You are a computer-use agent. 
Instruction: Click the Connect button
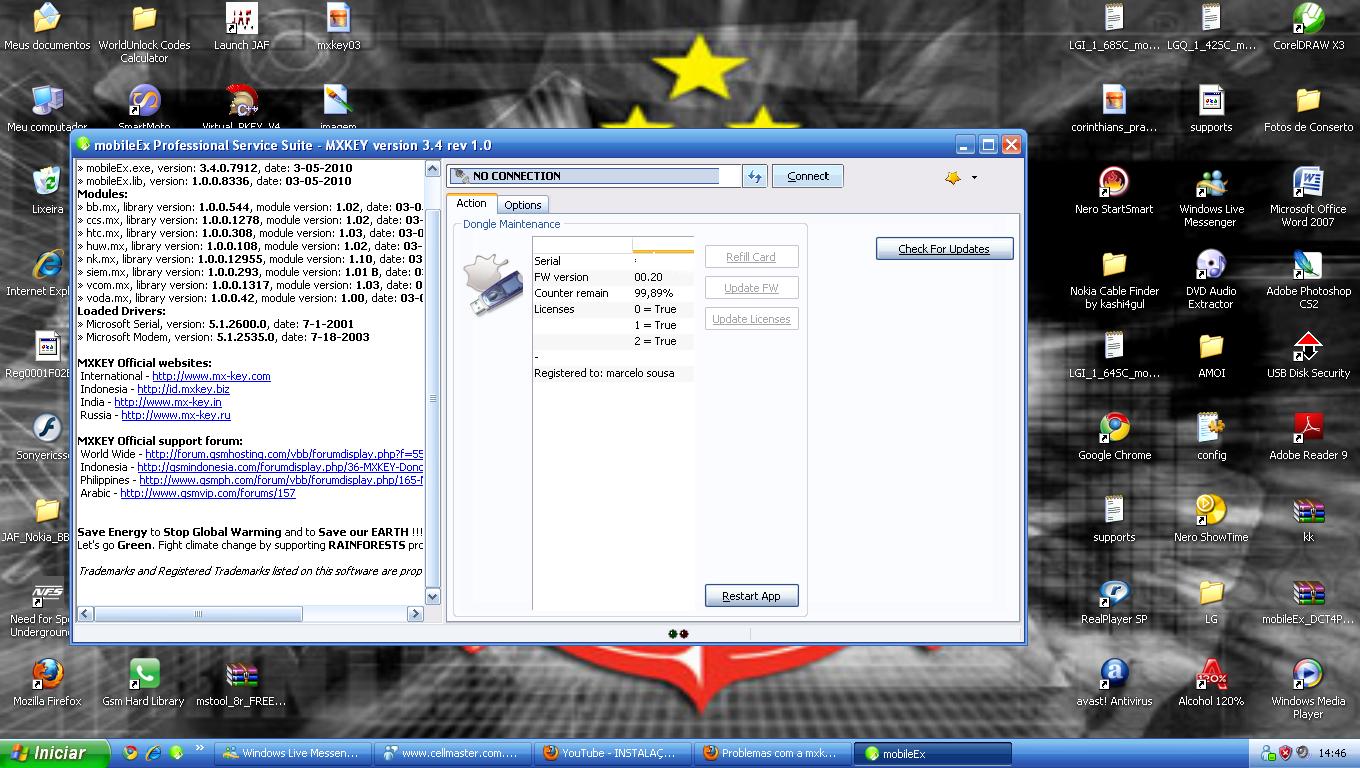pos(807,176)
